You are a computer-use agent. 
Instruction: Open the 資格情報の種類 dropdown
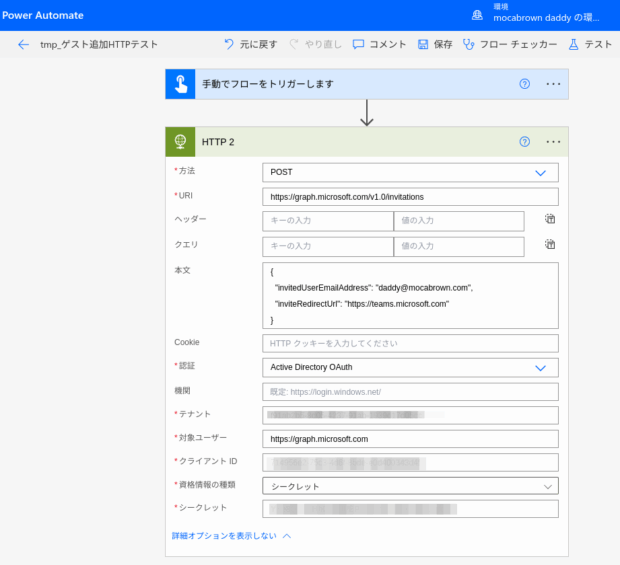pos(410,486)
